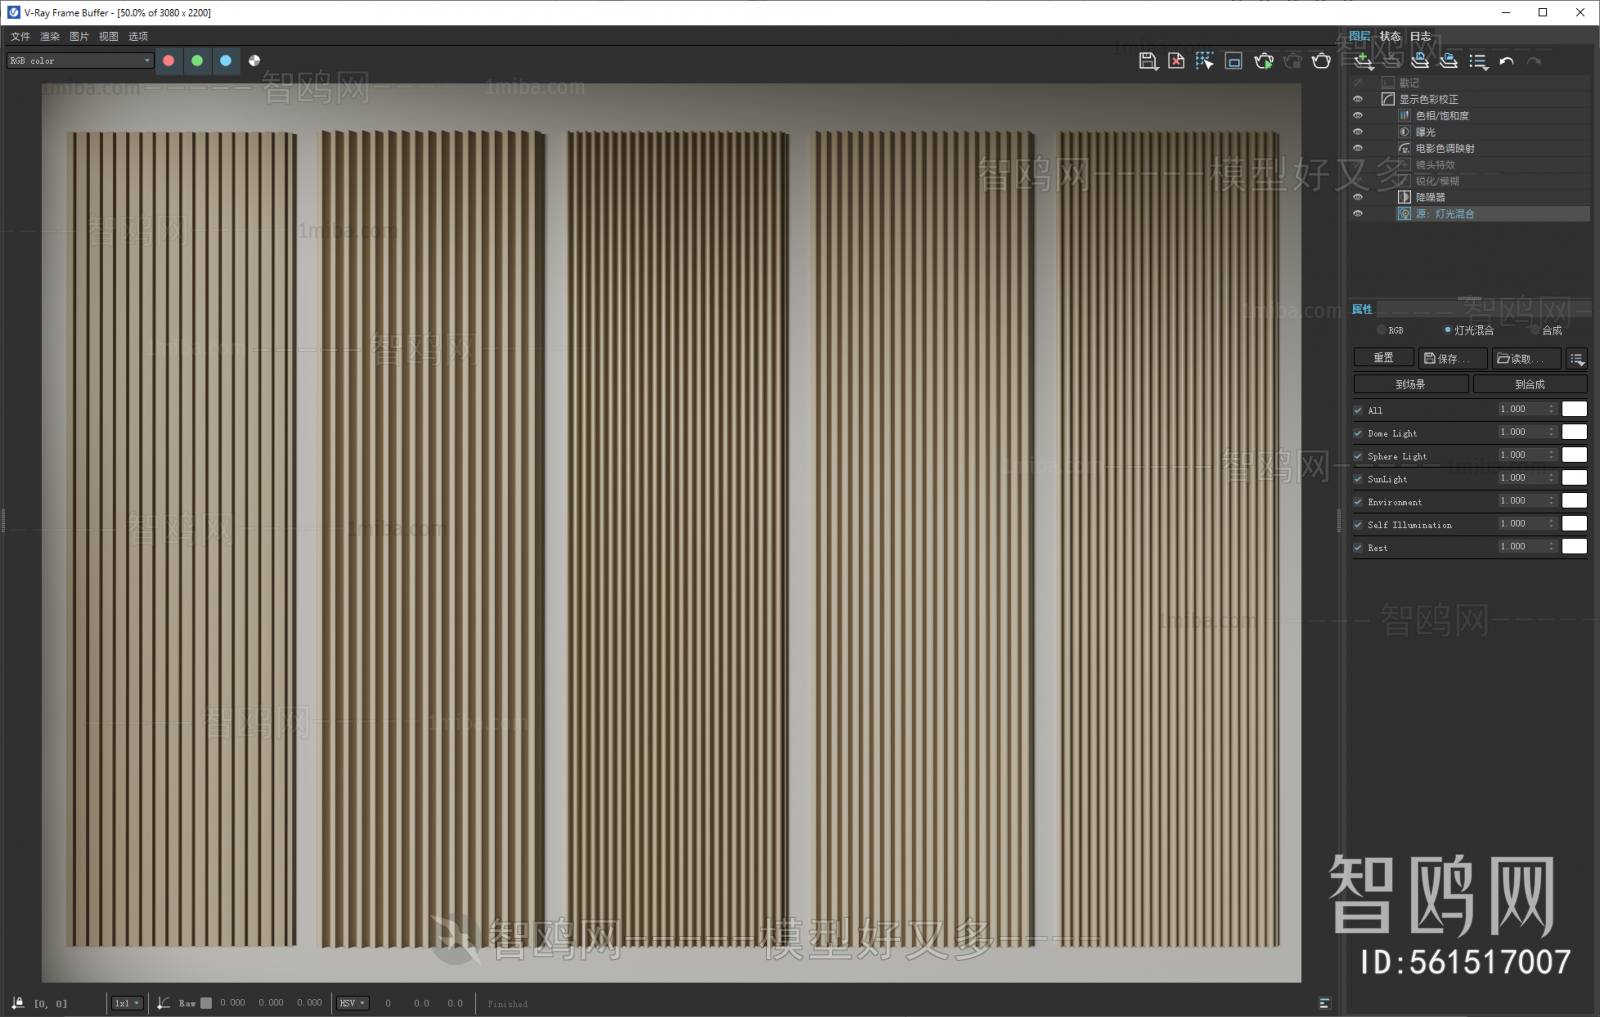Open the 选项 menu
This screenshot has width=1600, height=1017.
click(138, 36)
